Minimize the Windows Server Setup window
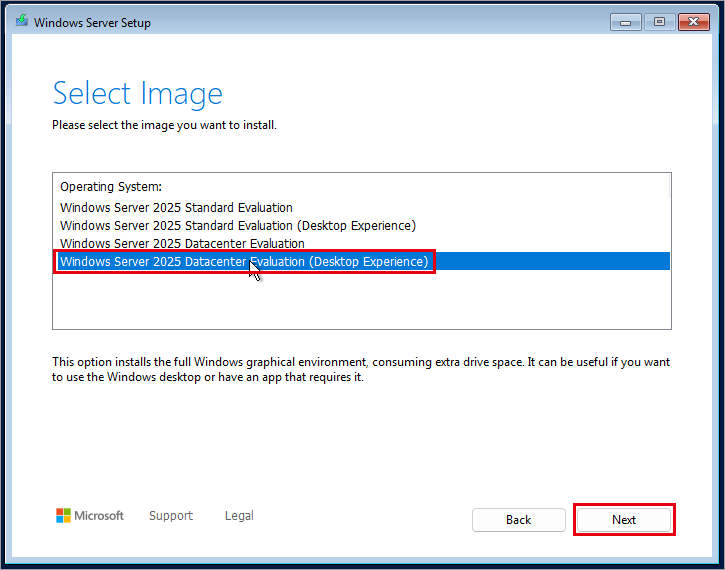725x570 pixels. 625,22
